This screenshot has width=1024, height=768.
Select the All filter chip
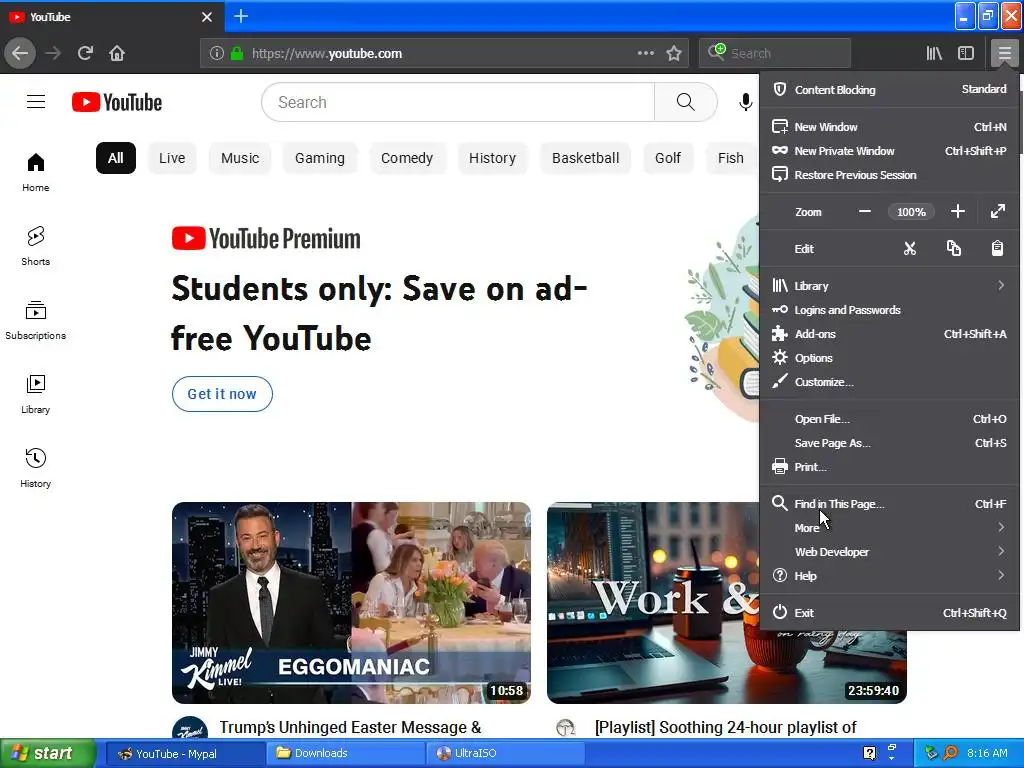tap(116, 158)
